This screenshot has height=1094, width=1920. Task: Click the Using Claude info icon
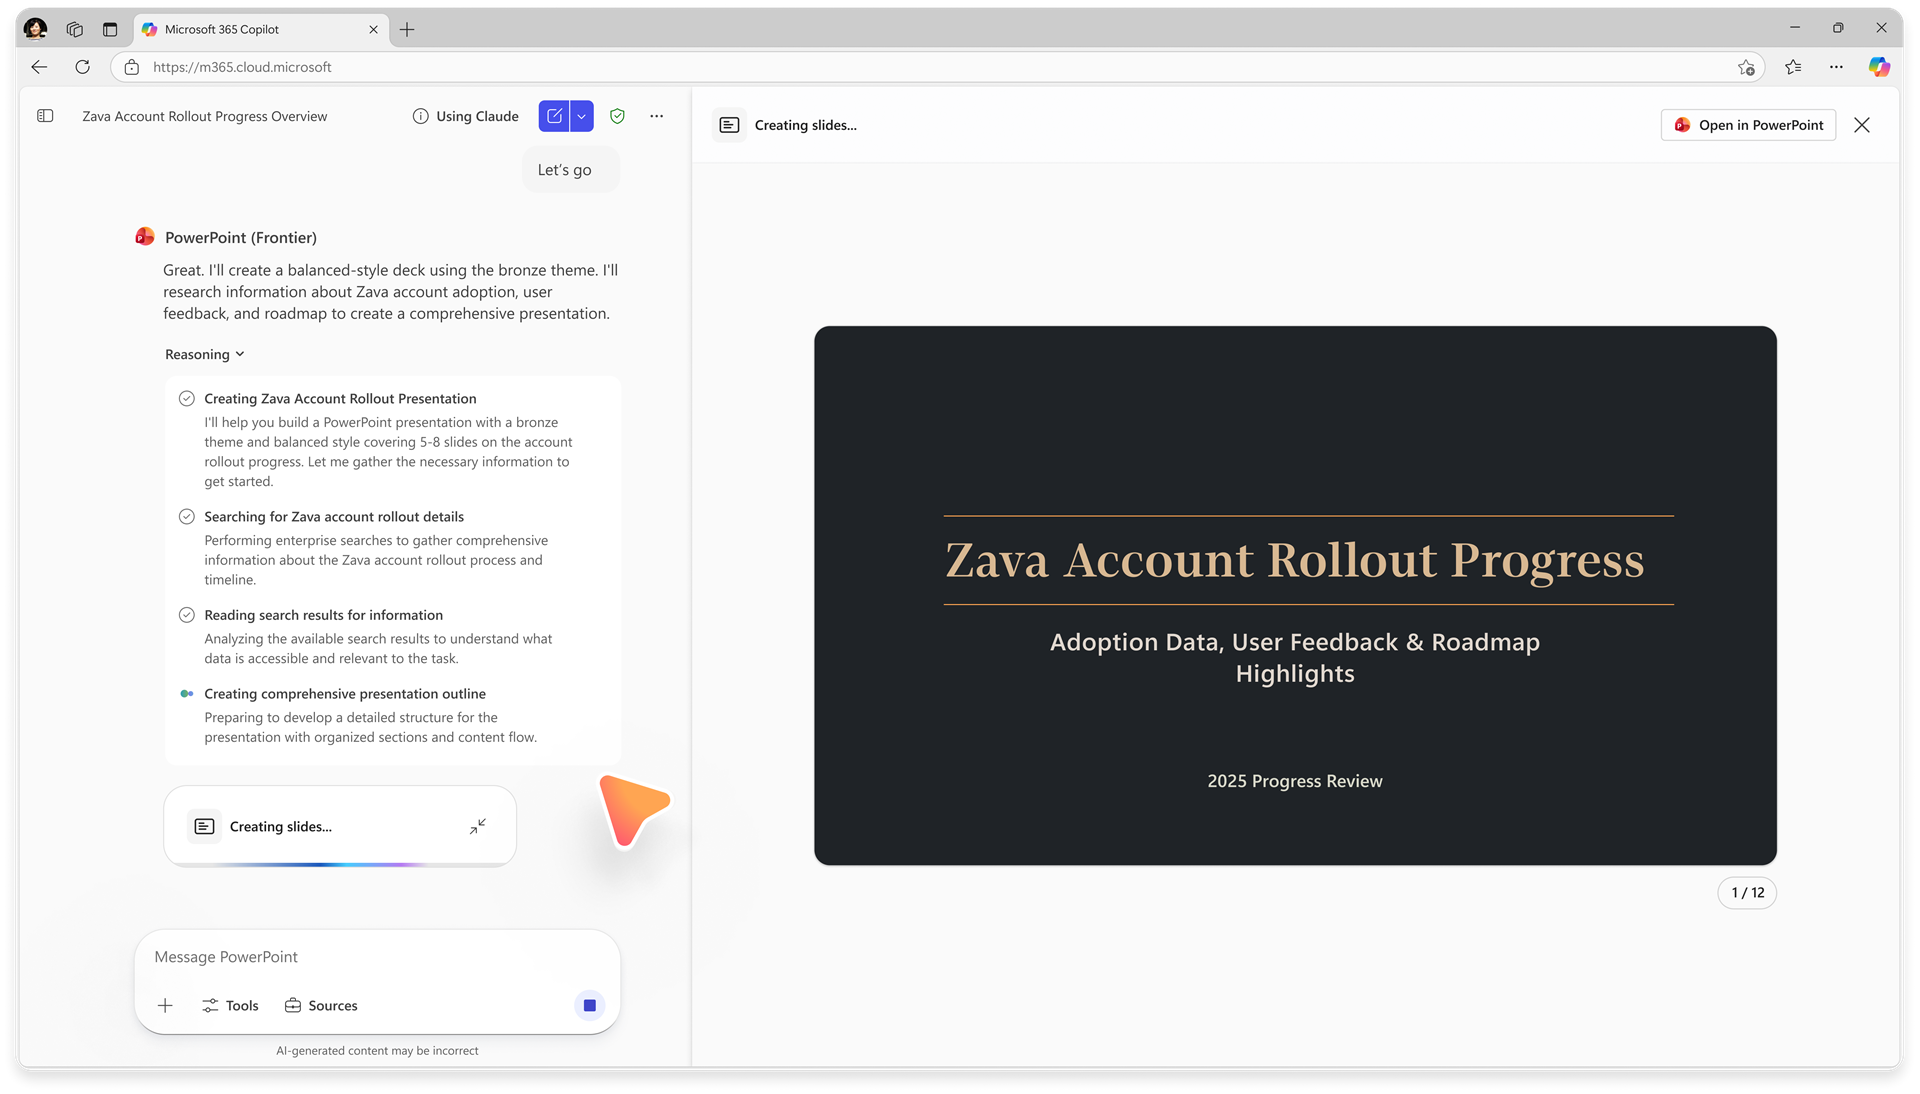[x=421, y=116]
